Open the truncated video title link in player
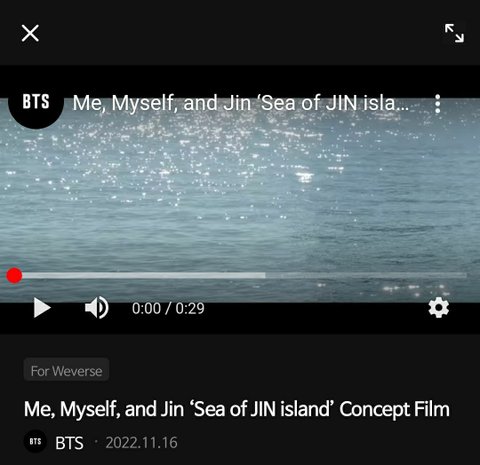This screenshot has height=465, width=480. coord(241,103)
